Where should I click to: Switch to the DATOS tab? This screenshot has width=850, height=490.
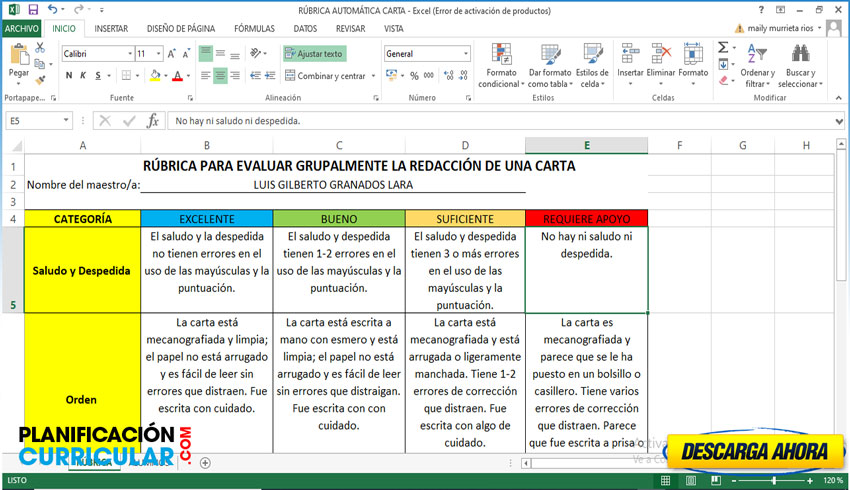point(305,29)
